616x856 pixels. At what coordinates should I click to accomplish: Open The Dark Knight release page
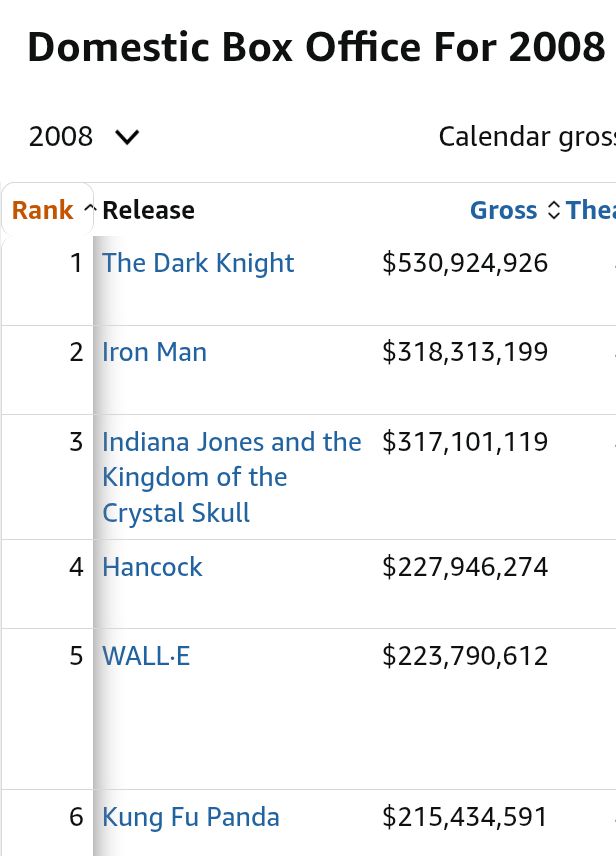198,263
